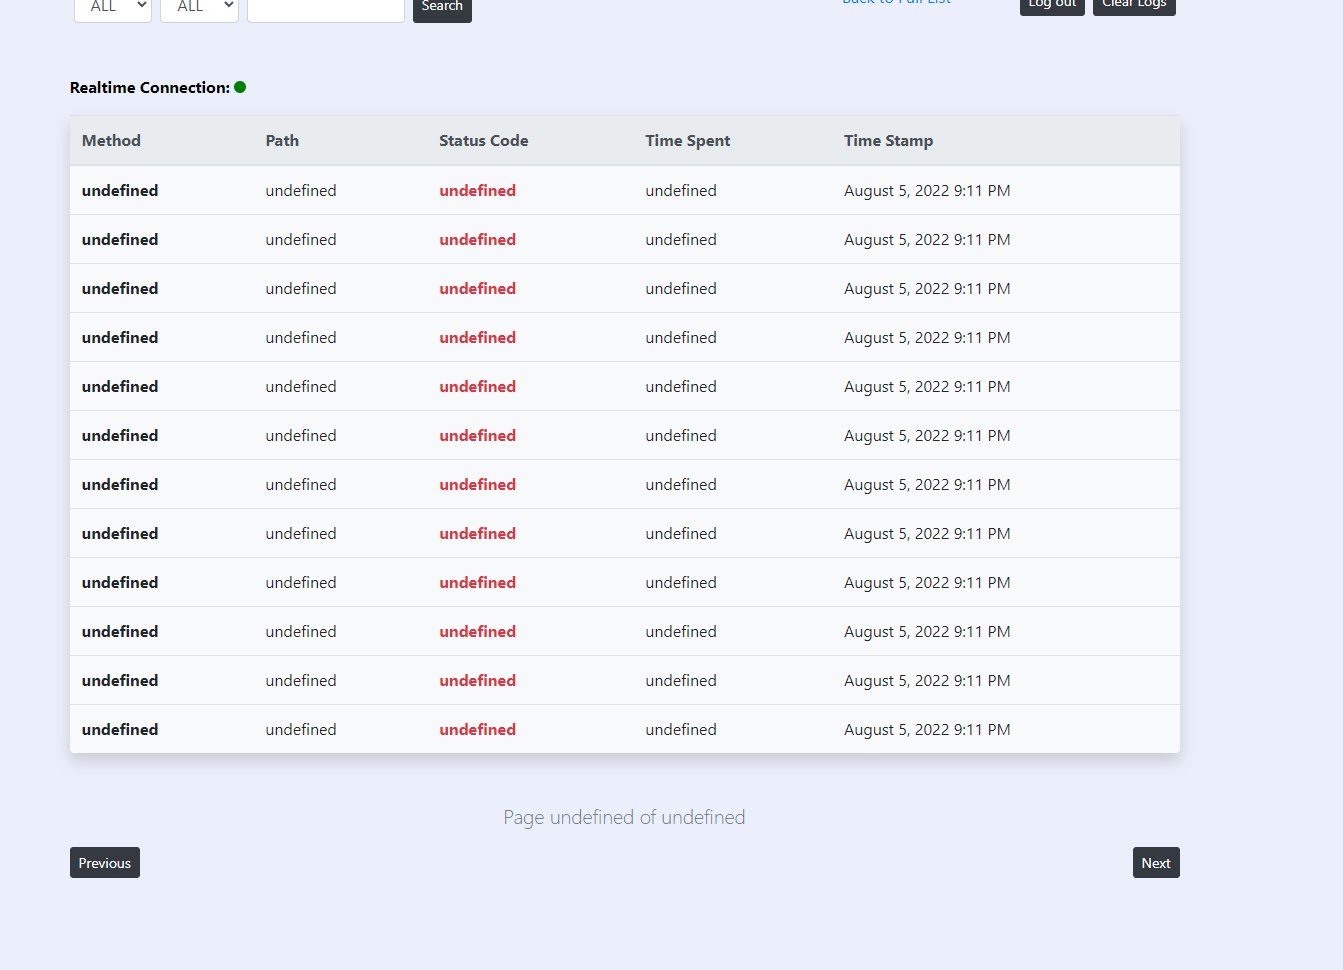Open the Back to Full List link
Image resolution: width=1343 pixels, height=970 pixels.
click(x=895, y=3)
